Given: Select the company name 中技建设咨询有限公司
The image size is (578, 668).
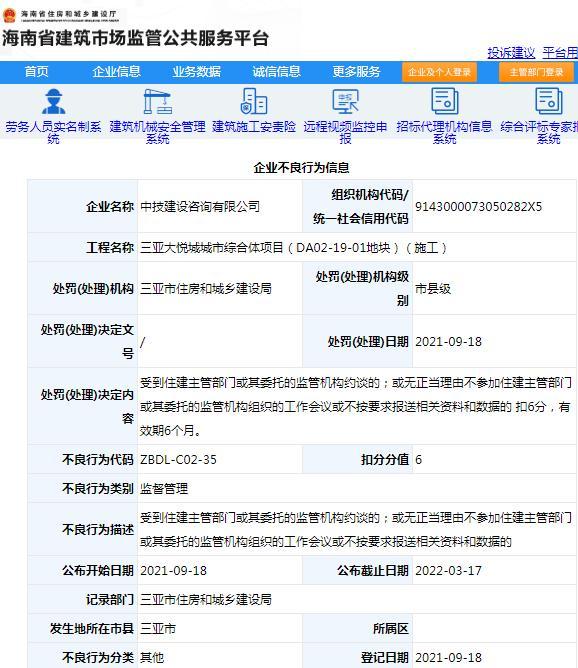Looking at the screenshot, I should click(200, 207).
